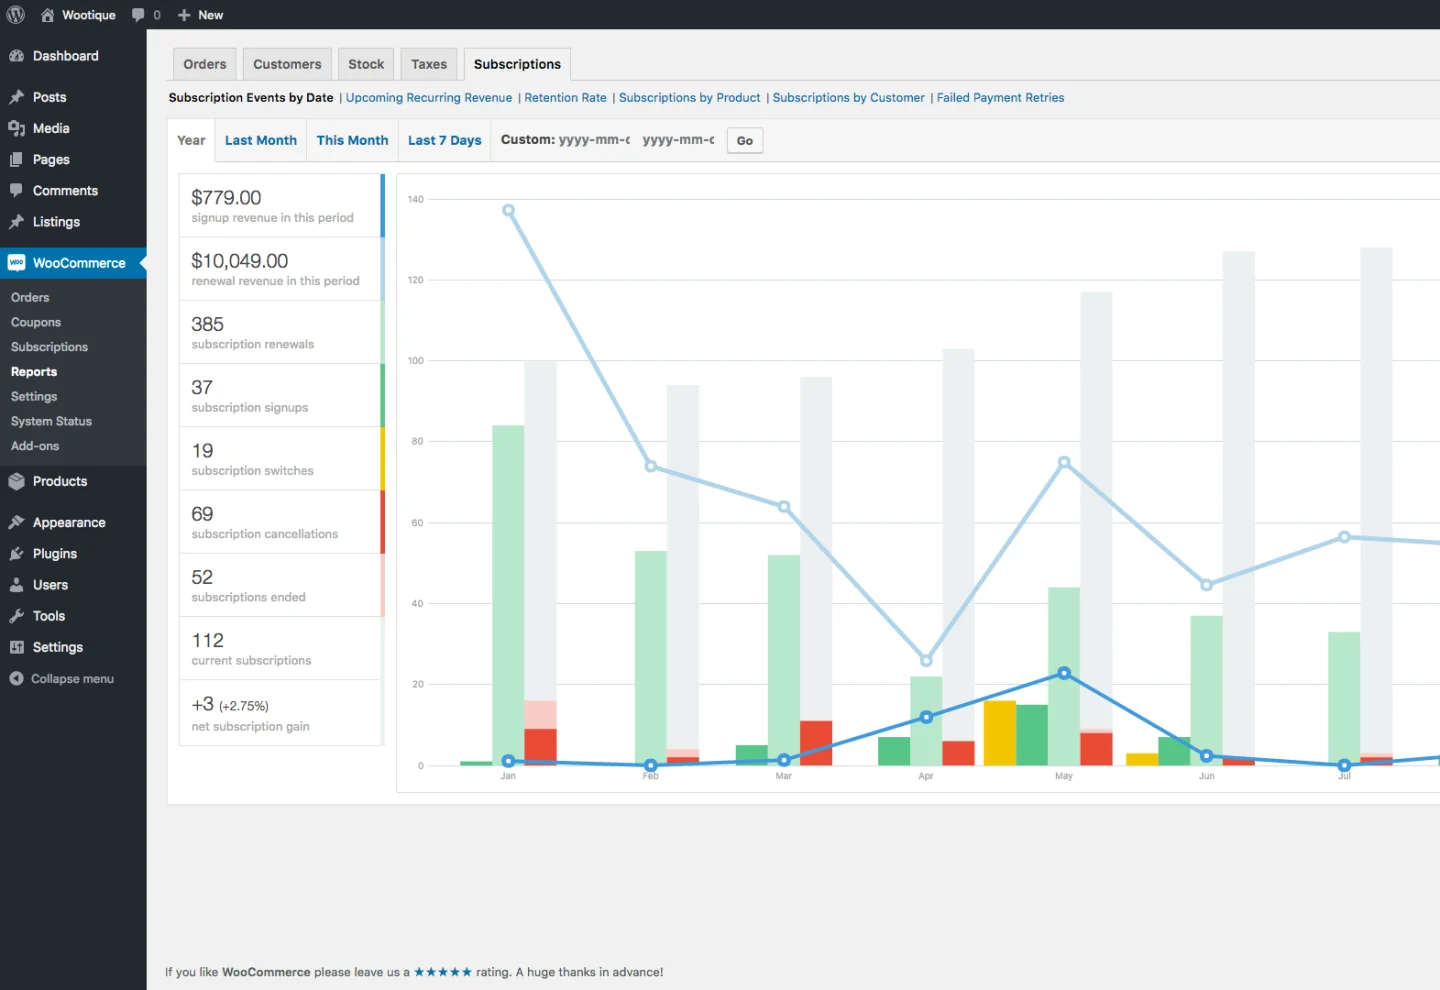Click WooCommerce menu label in sidebar
The height and width of the screenshot is (990, 1440).
[x=79, y=263]
